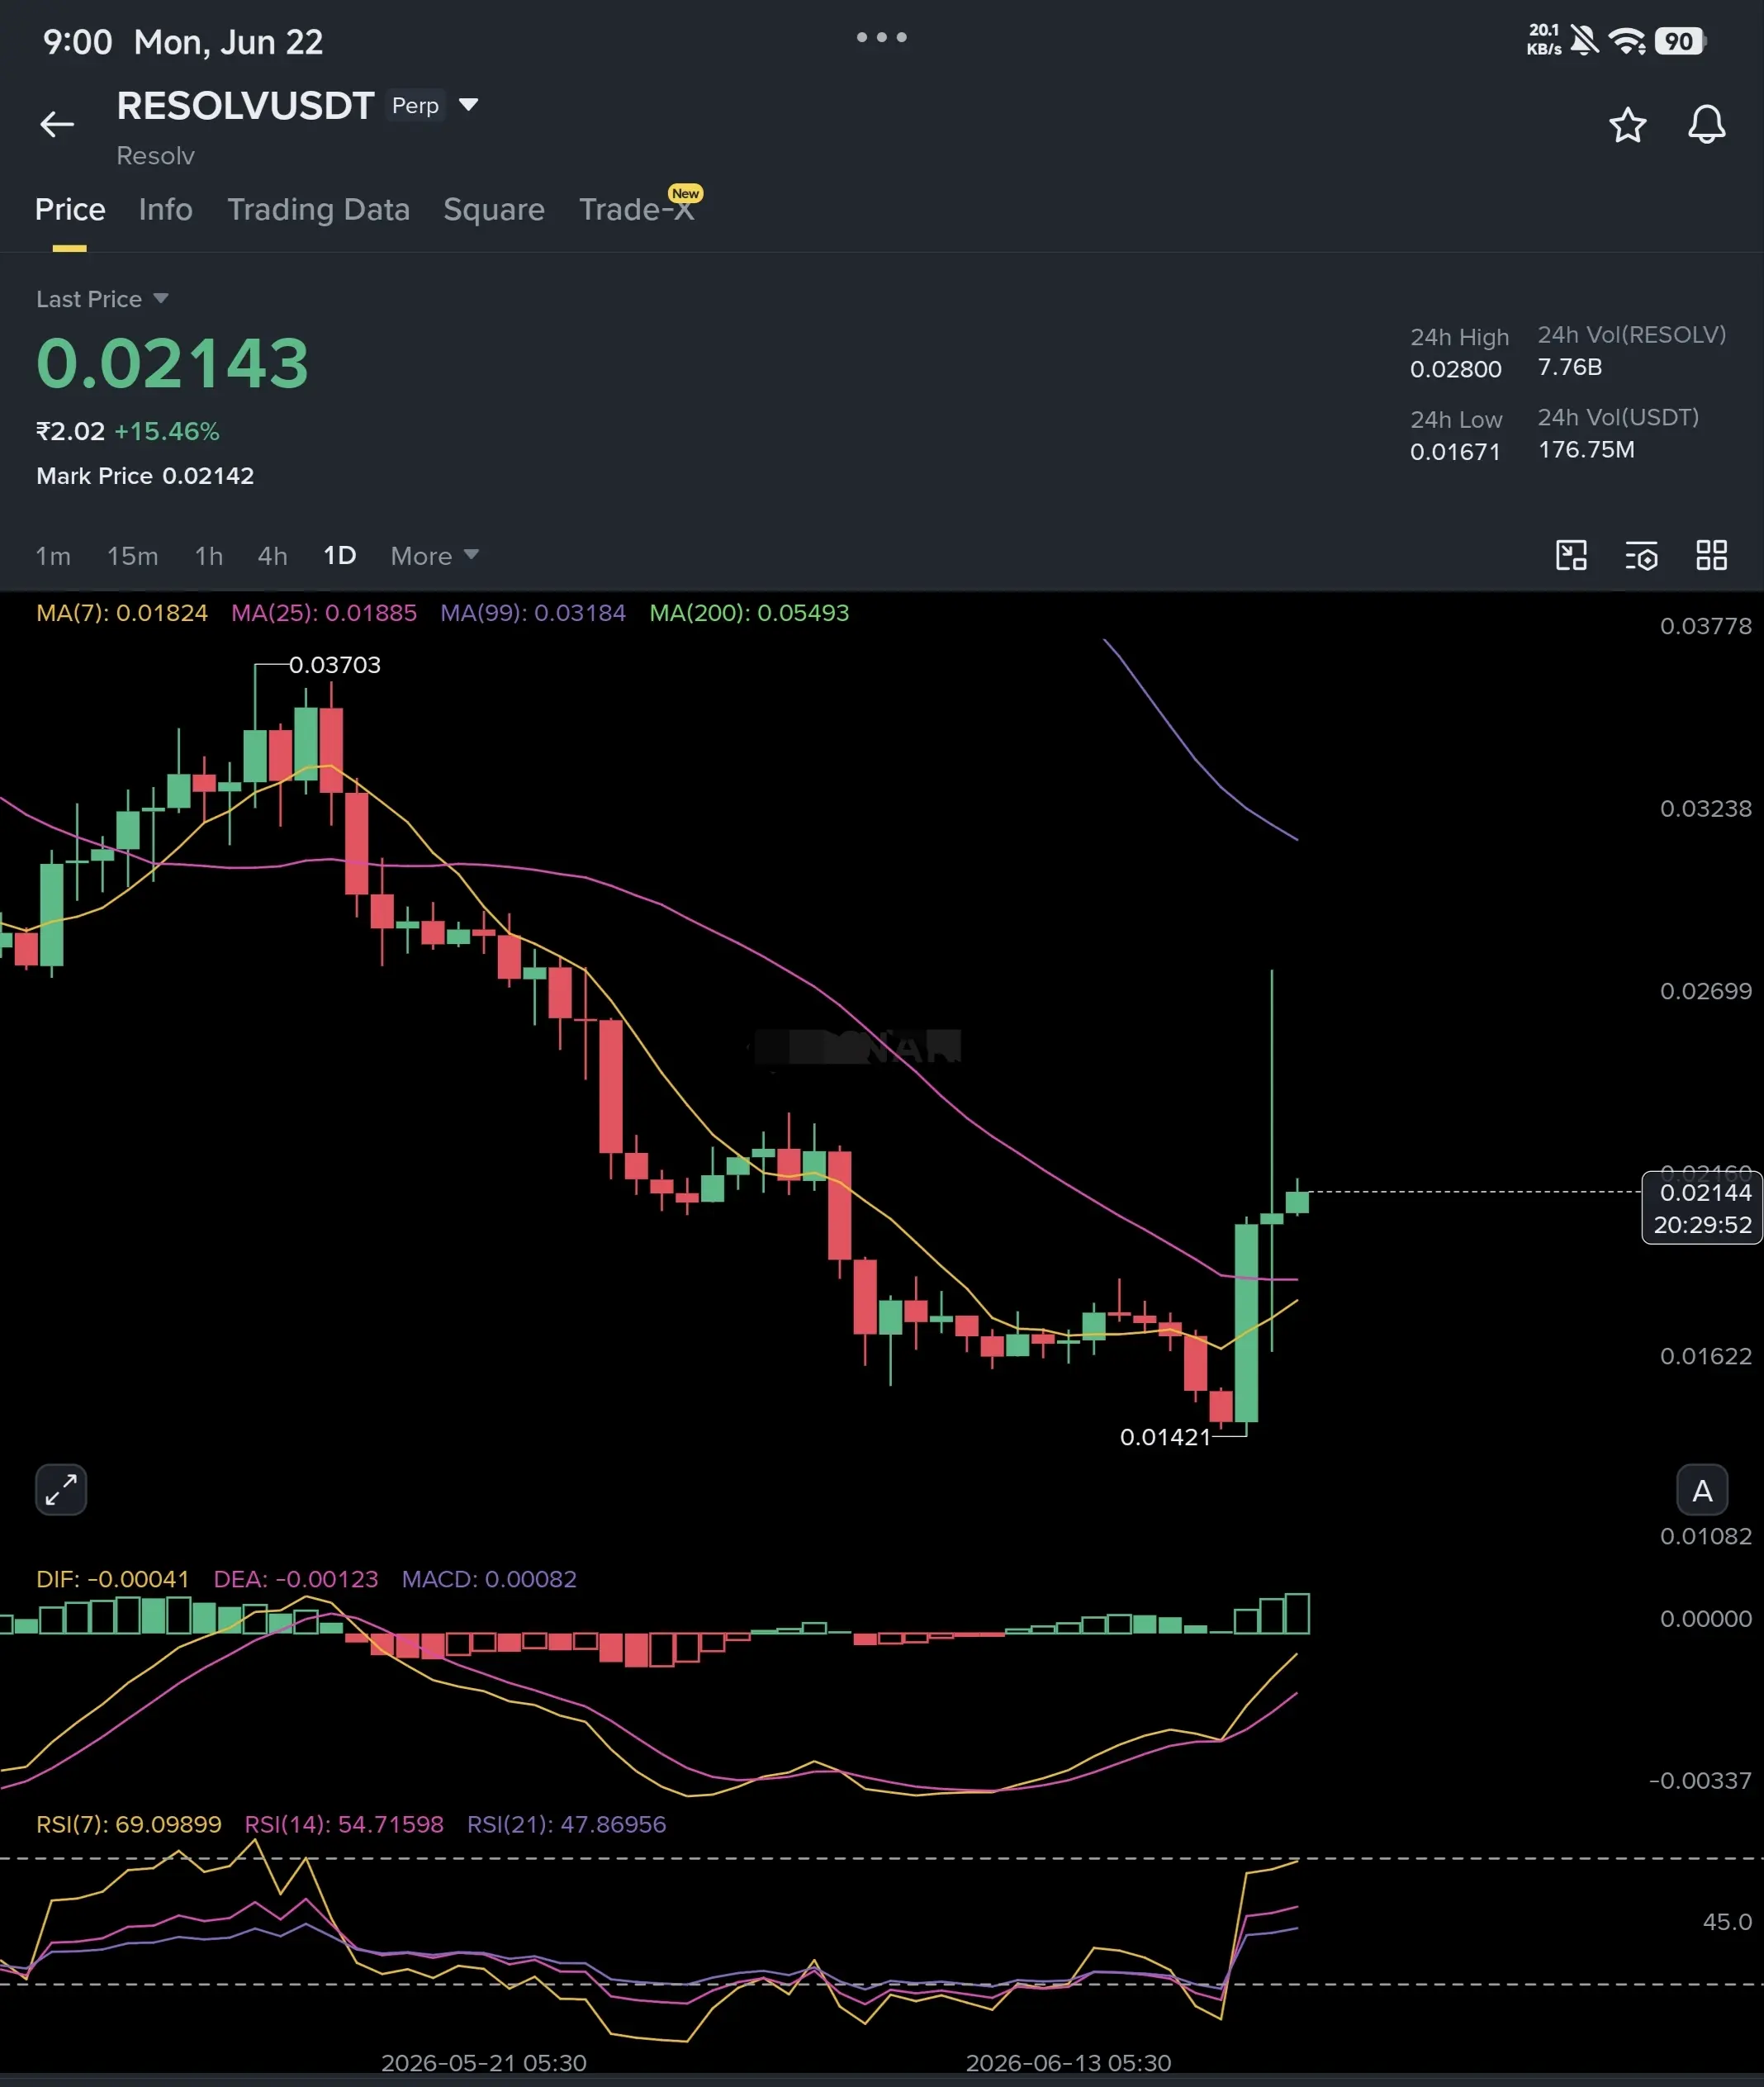Tap the 0.01082 price axis label
The height and width of the screenshot is (2087, 1764).
pyautogui.click(x=1705, y=1535)
